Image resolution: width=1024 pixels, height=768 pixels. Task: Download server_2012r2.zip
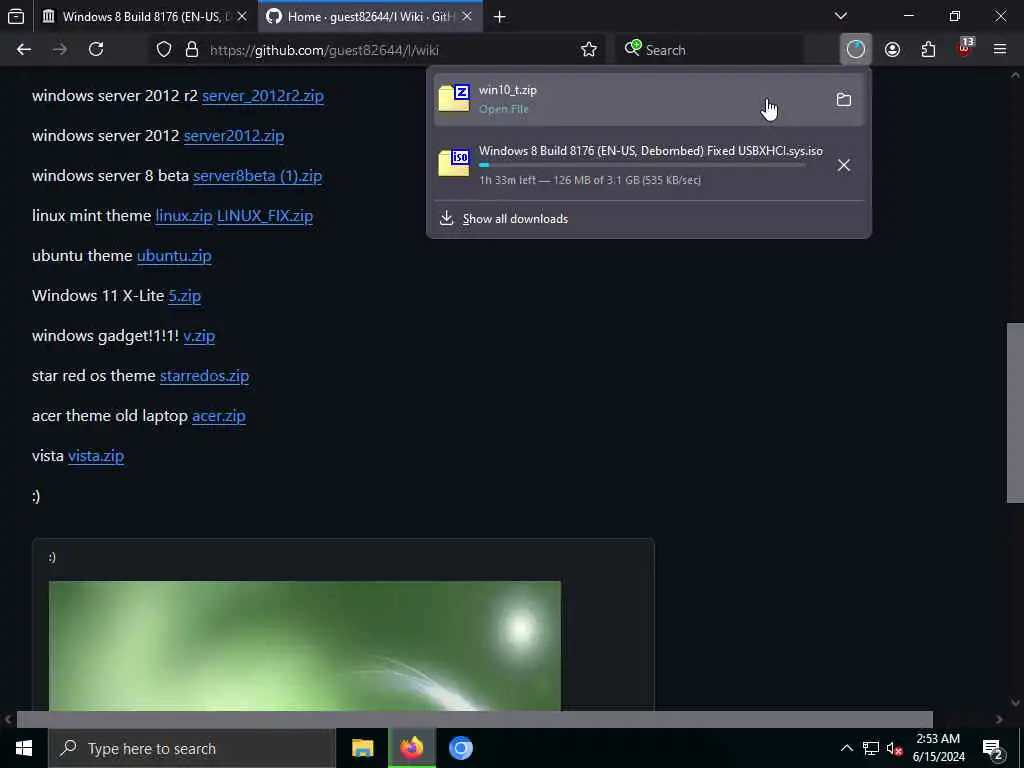pos(263,95)
